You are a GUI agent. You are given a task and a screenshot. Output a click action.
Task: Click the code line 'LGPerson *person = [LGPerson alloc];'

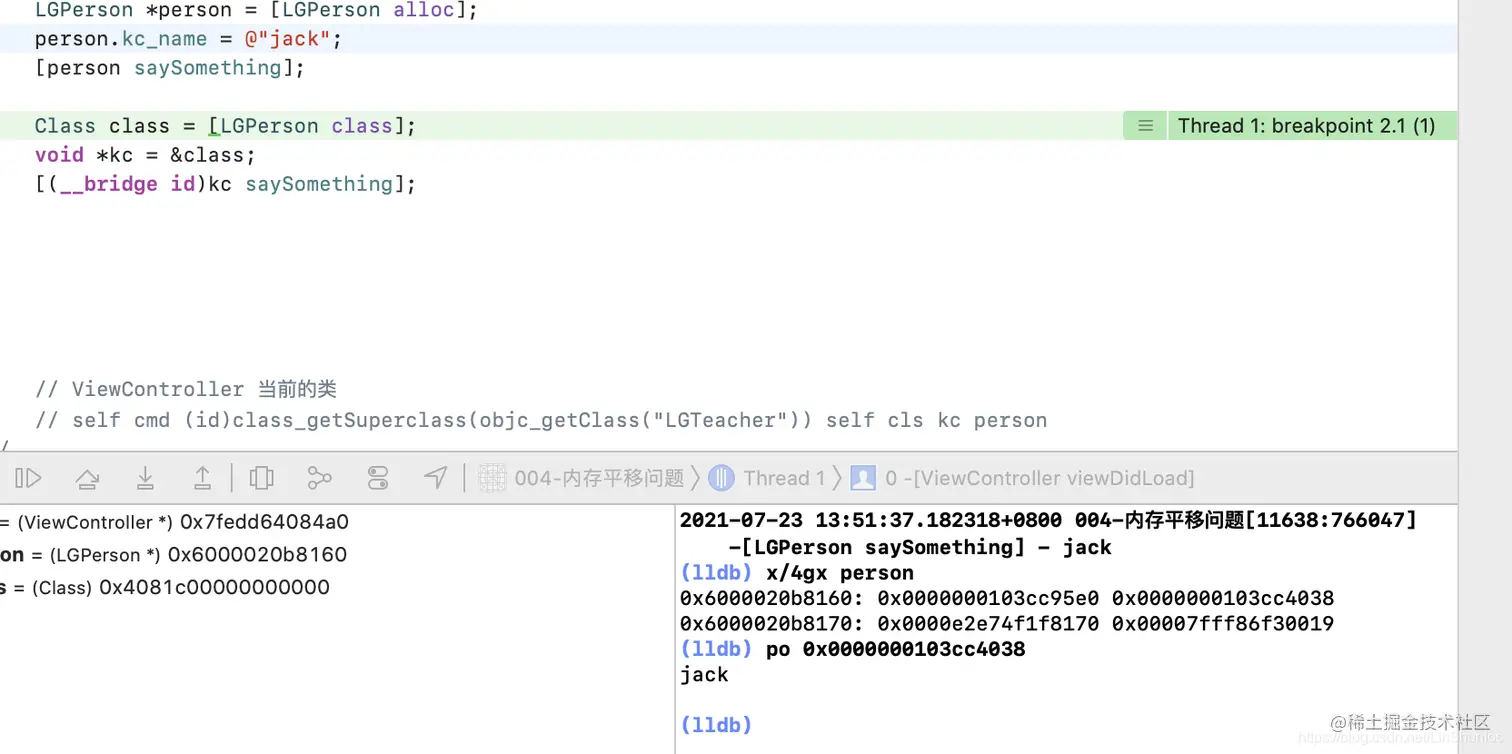[x=257, y=11]
